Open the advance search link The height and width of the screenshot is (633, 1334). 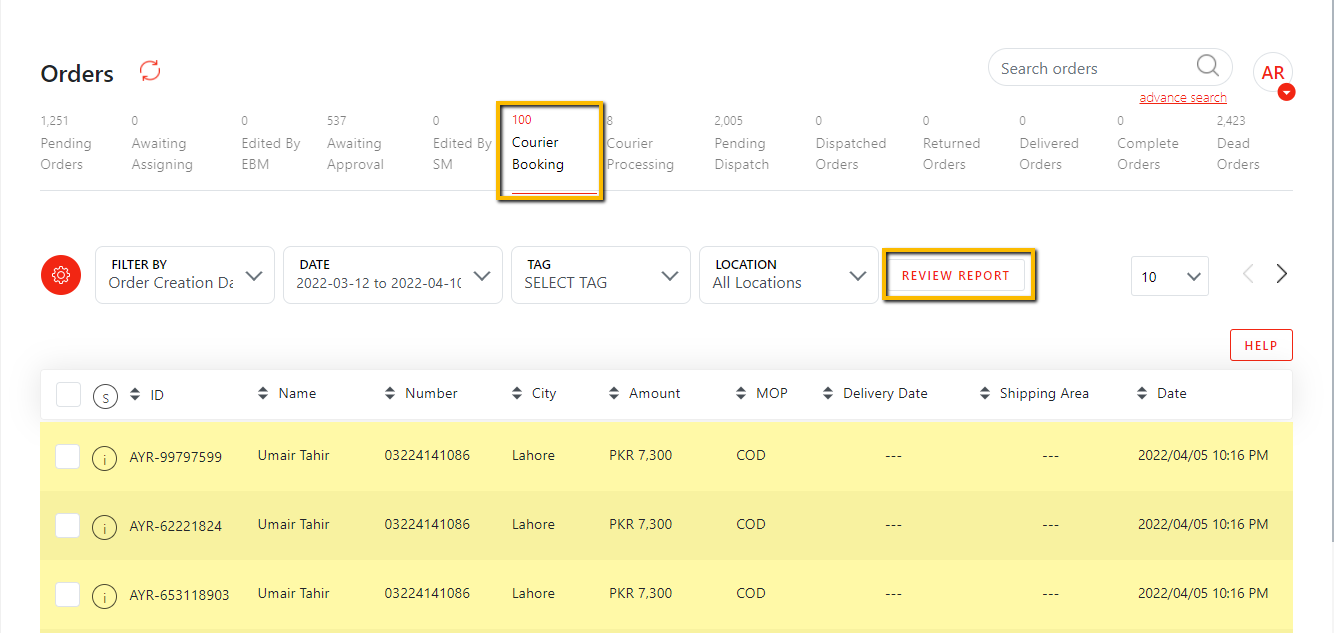1182,98
